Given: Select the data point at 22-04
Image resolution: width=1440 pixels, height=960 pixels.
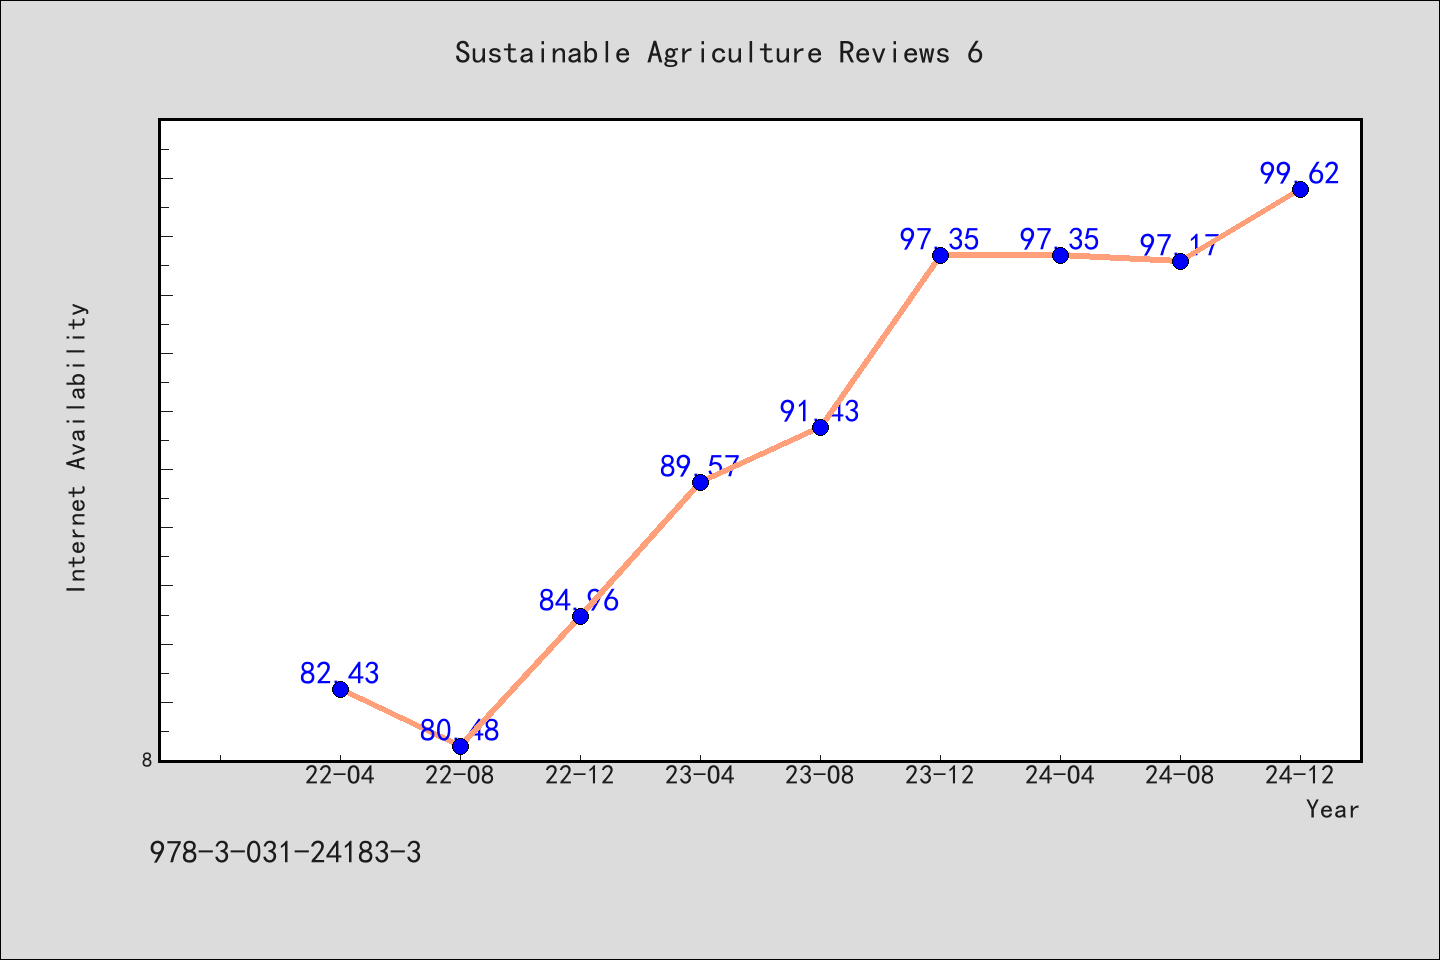Looking at the screenshot, I should coord(340,689).
